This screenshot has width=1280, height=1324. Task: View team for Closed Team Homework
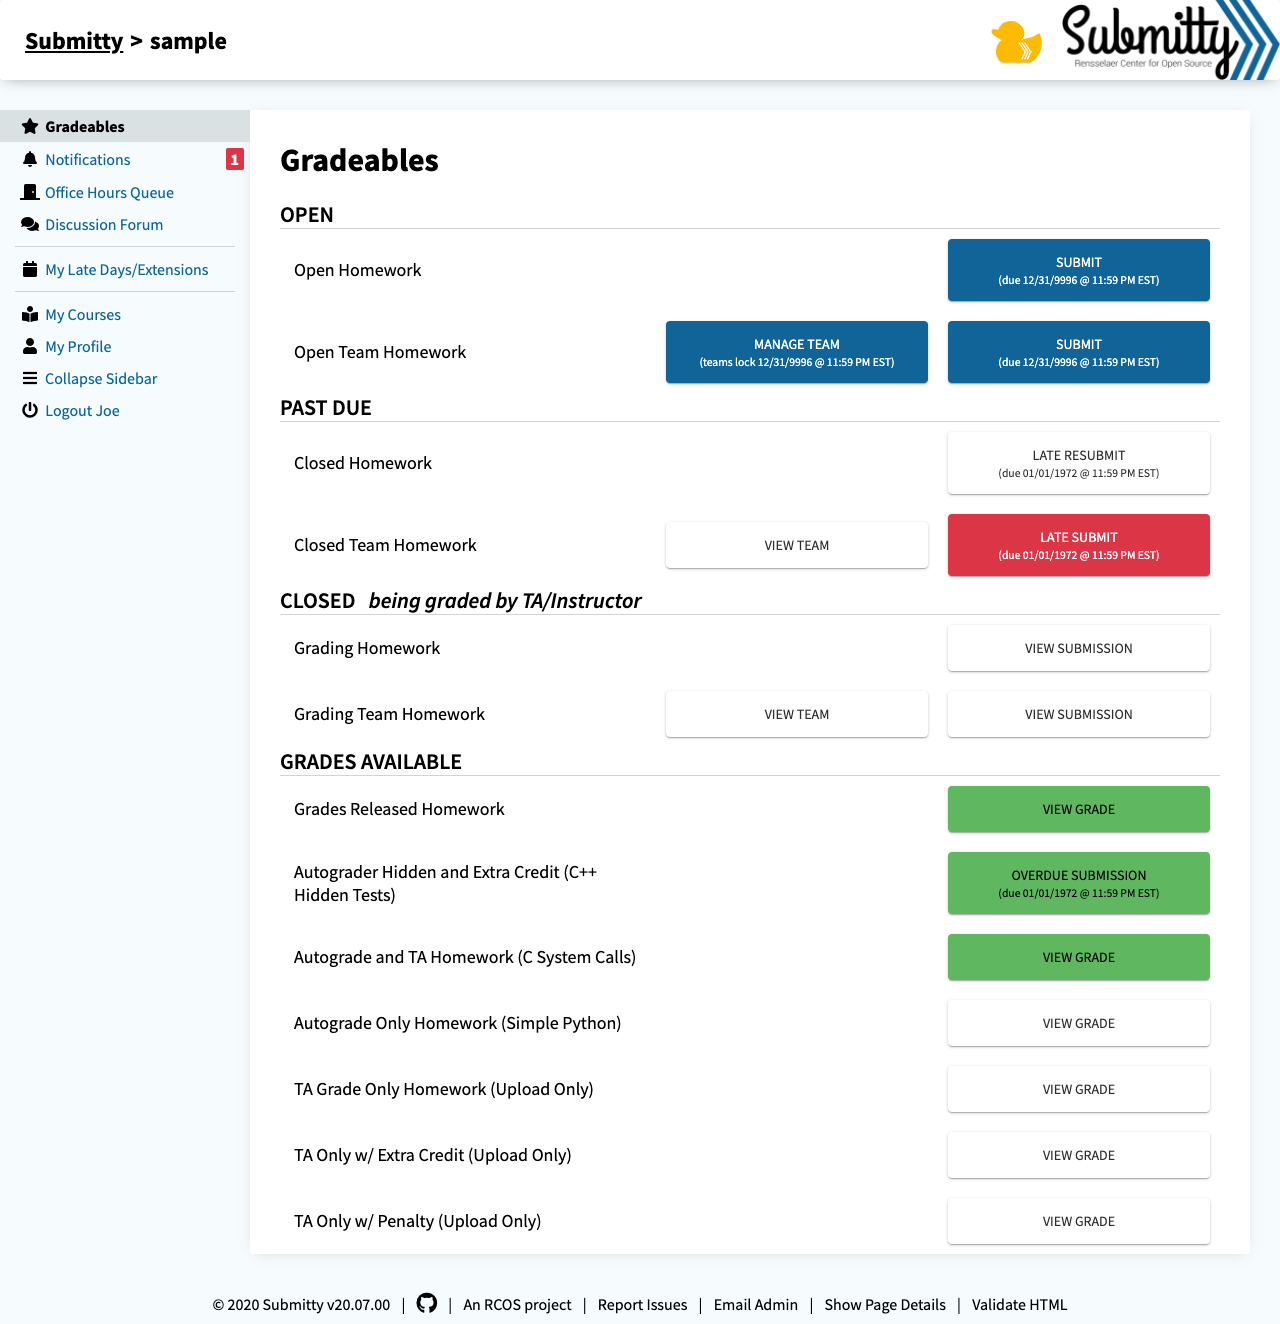[x=797, y=545]
